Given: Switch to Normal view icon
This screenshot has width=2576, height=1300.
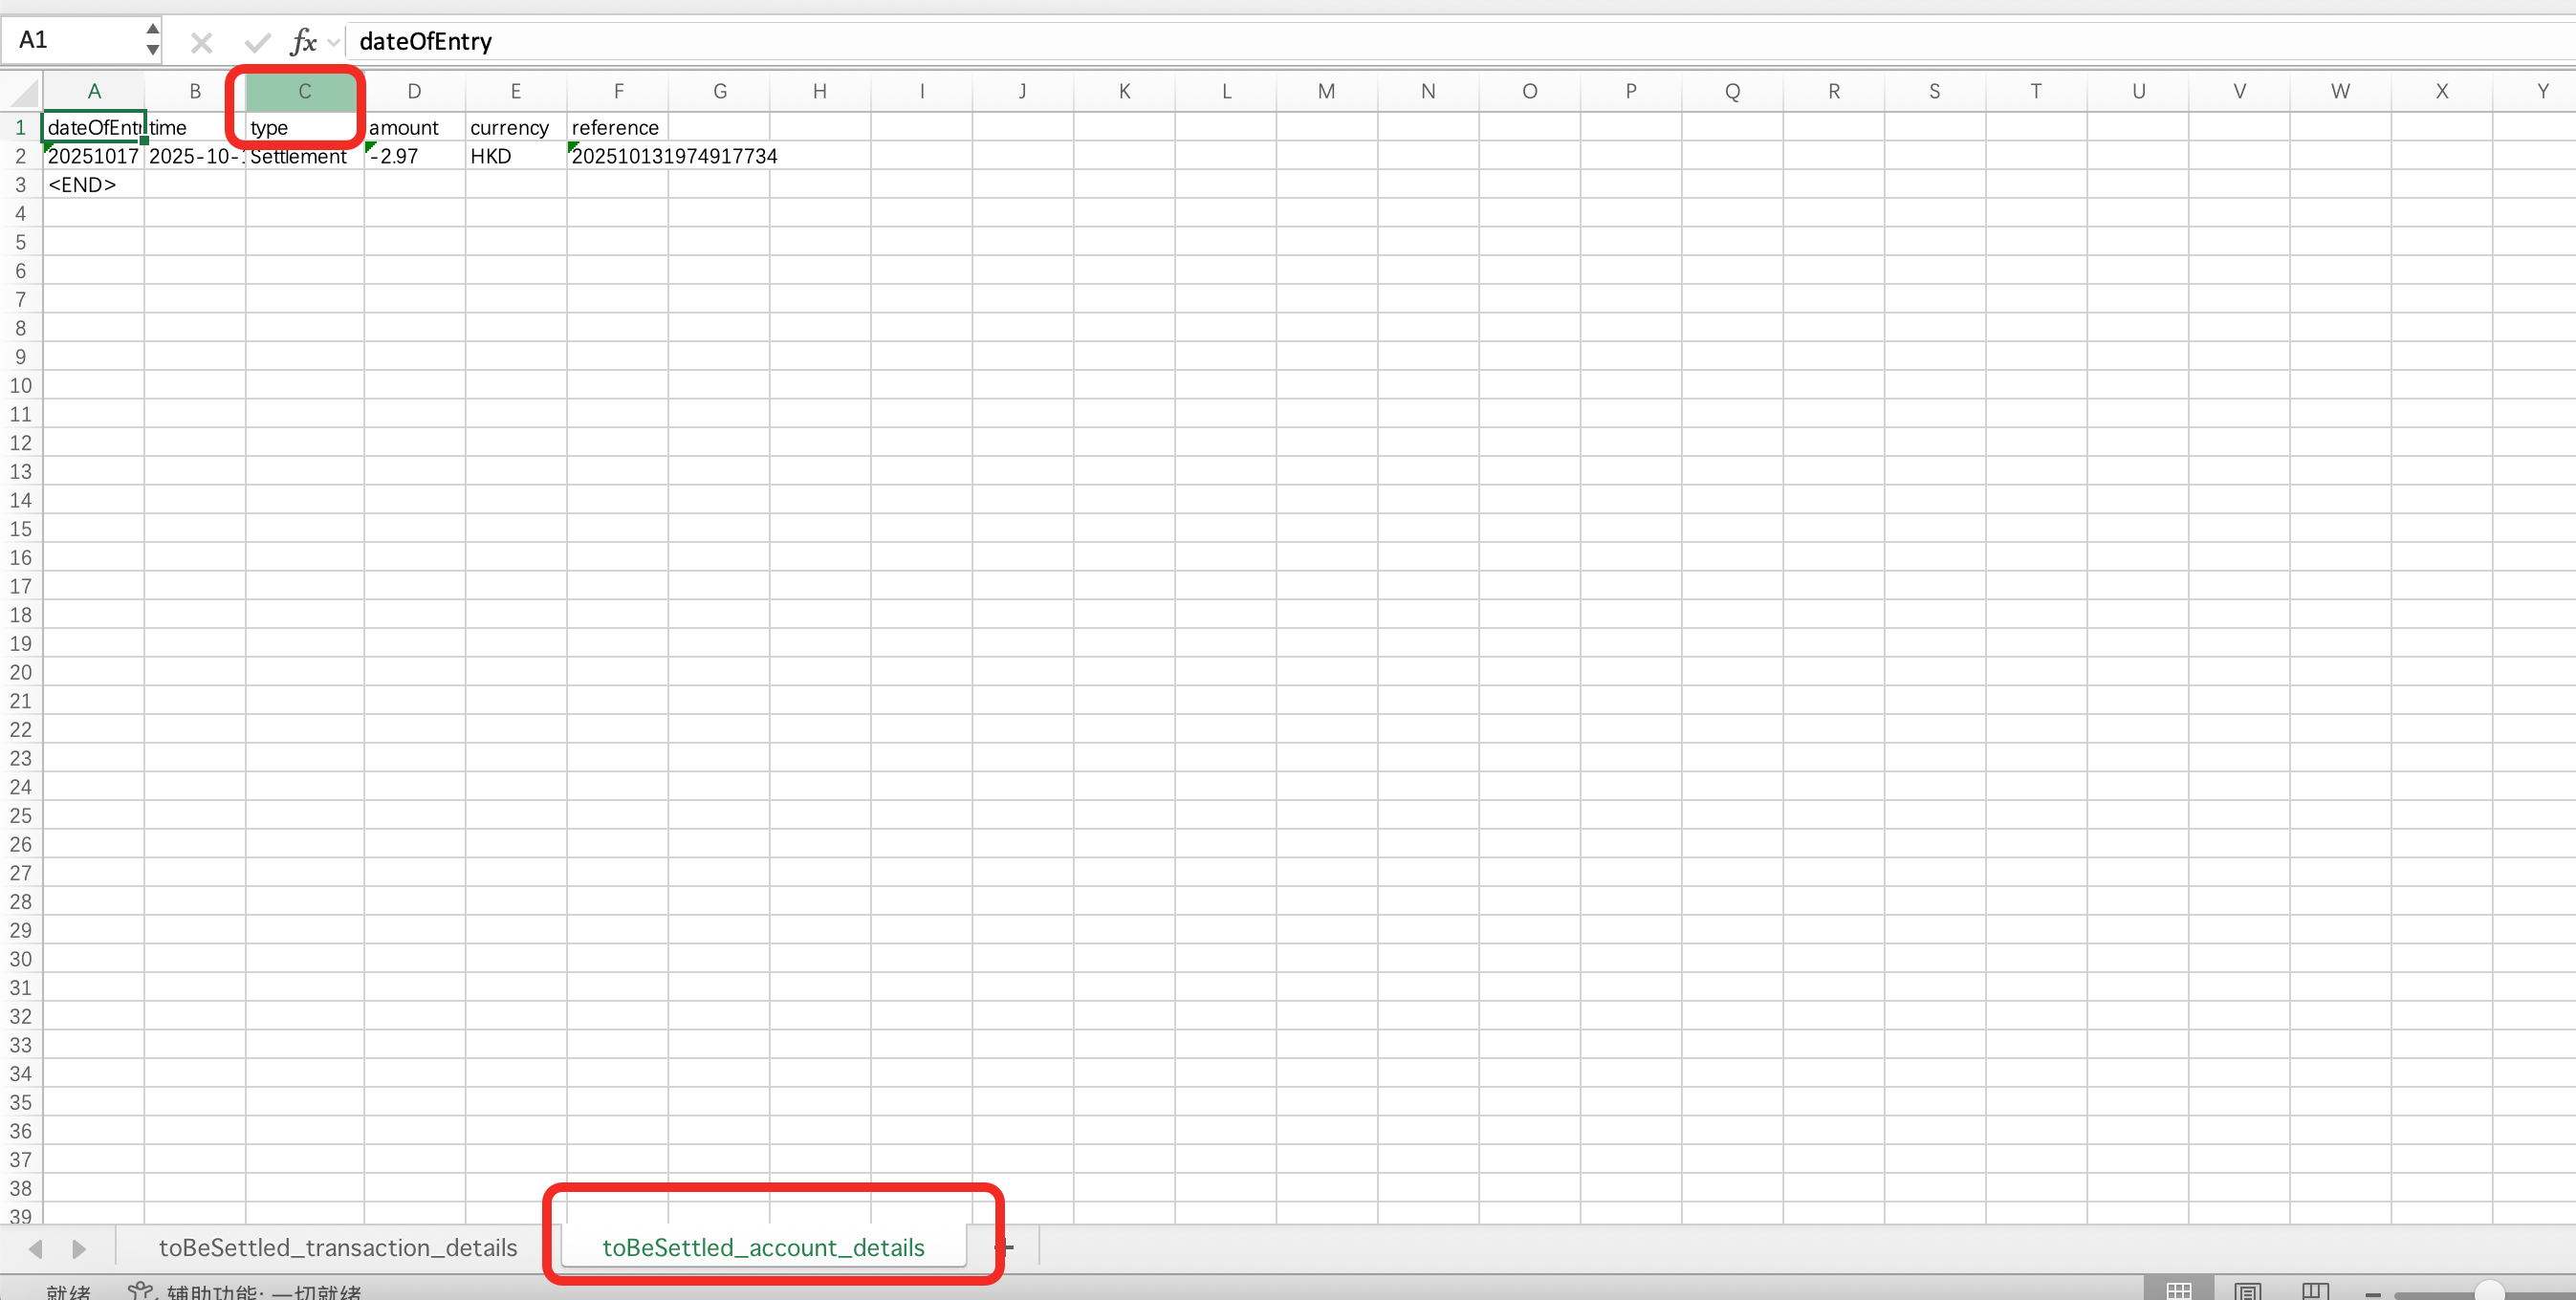Looking at the screenshot, I should pyautogui.click(x=2179, y=1290).
